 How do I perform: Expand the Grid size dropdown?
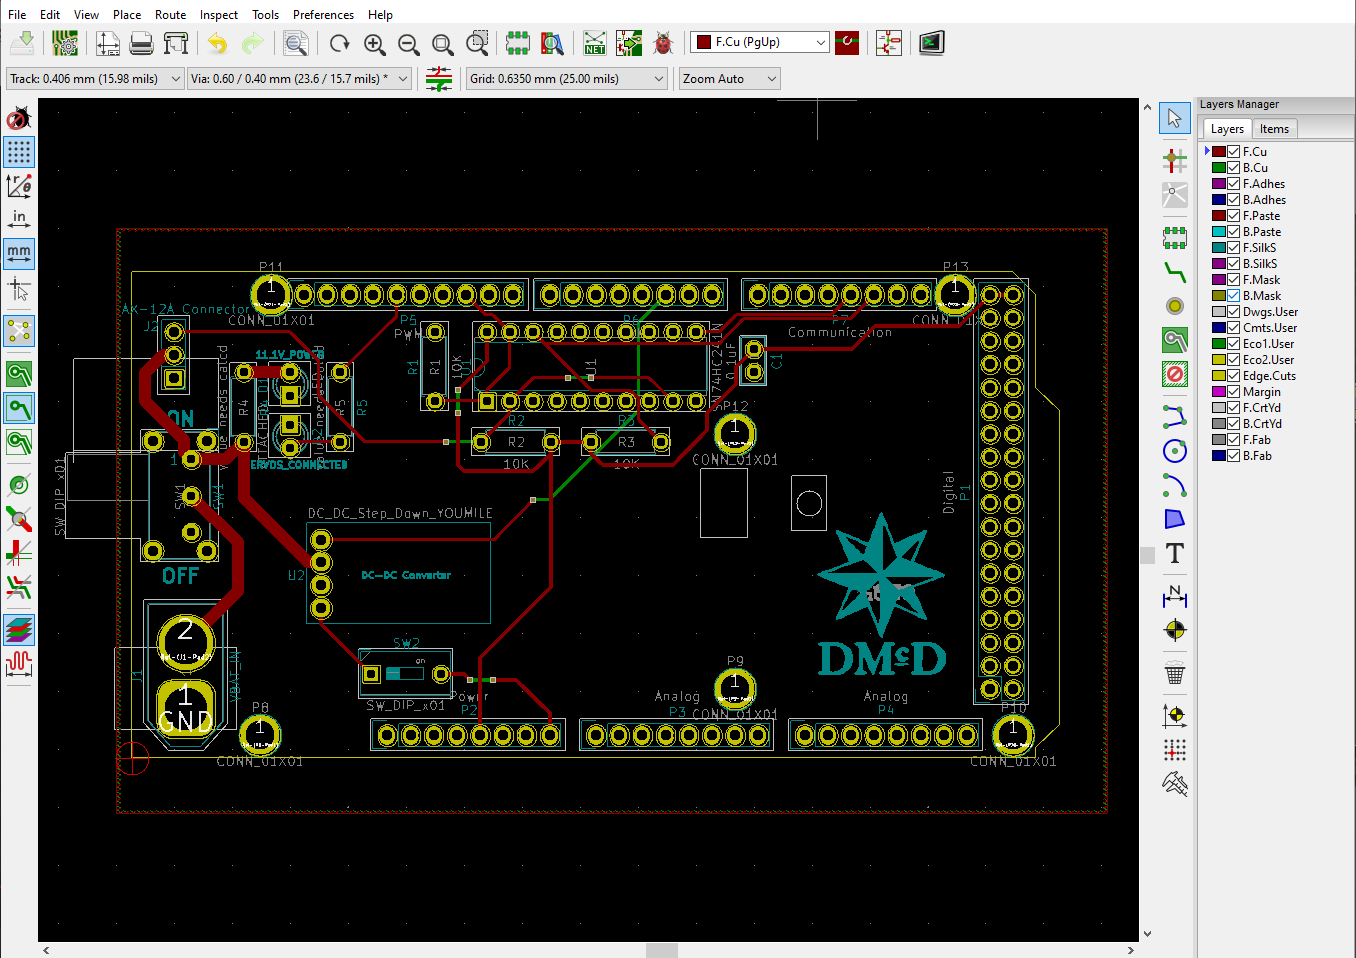tap(567, 79)
